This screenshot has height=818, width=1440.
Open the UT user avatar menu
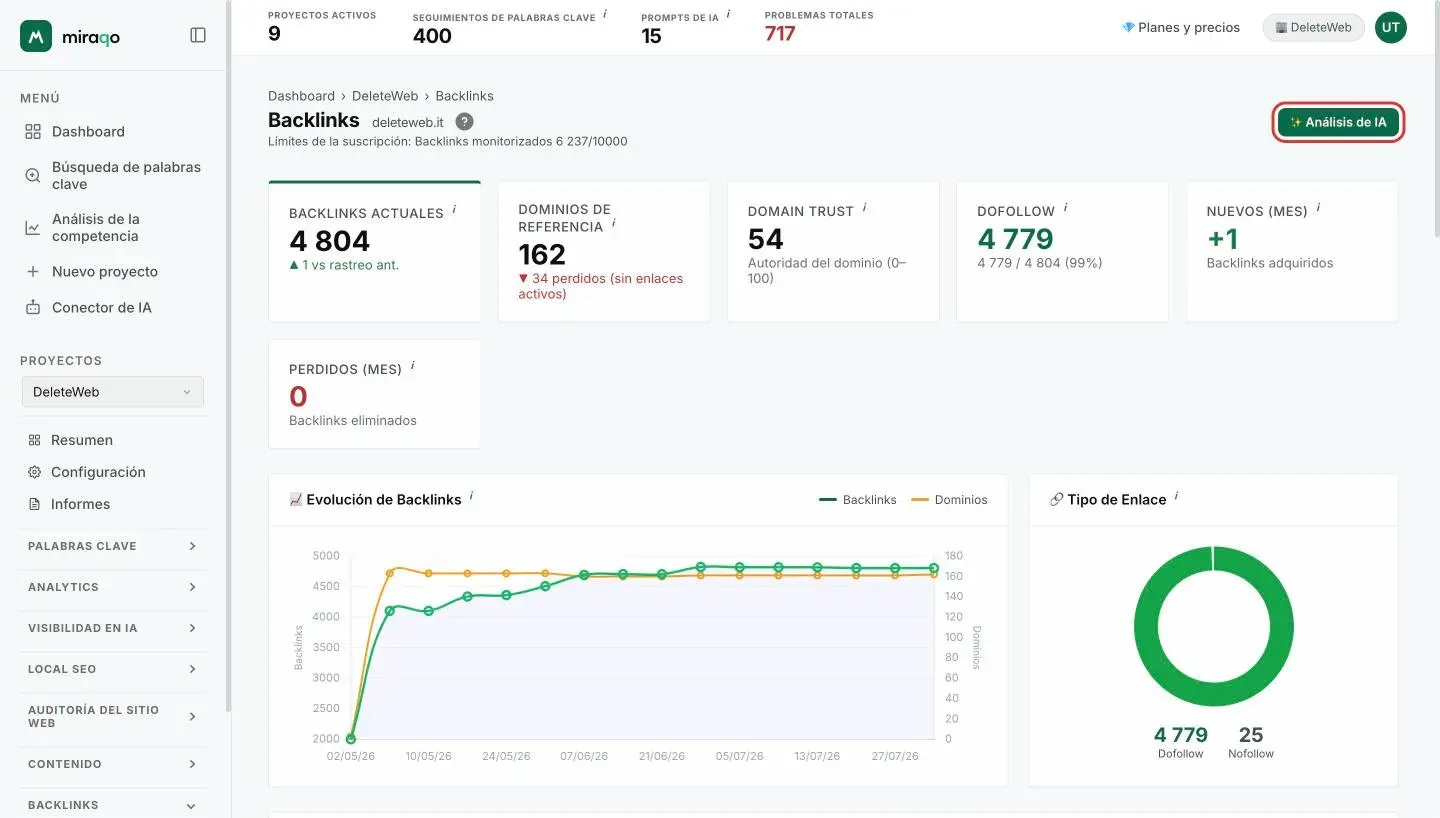click(1390, 28)
